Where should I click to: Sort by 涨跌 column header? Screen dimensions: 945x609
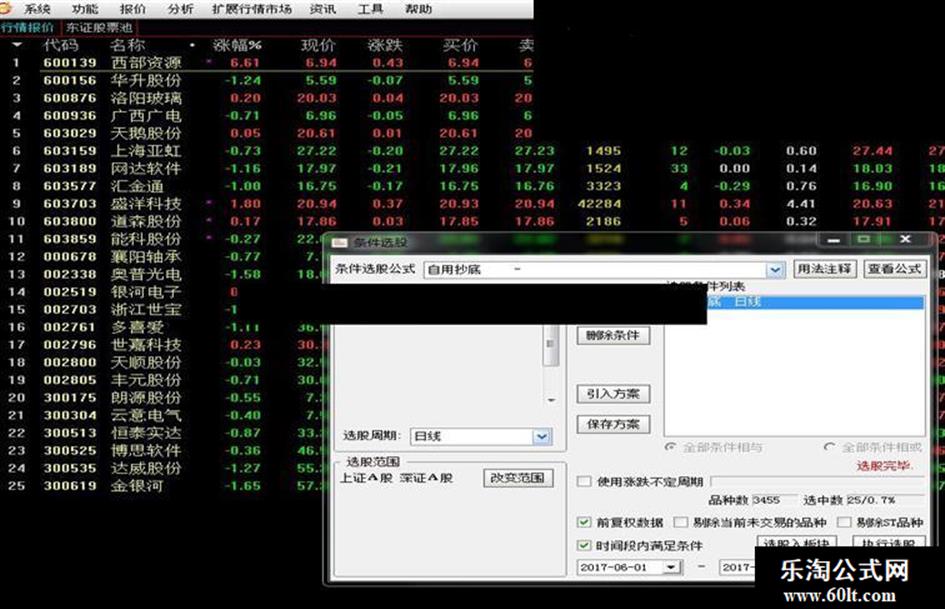pos(385,45)
